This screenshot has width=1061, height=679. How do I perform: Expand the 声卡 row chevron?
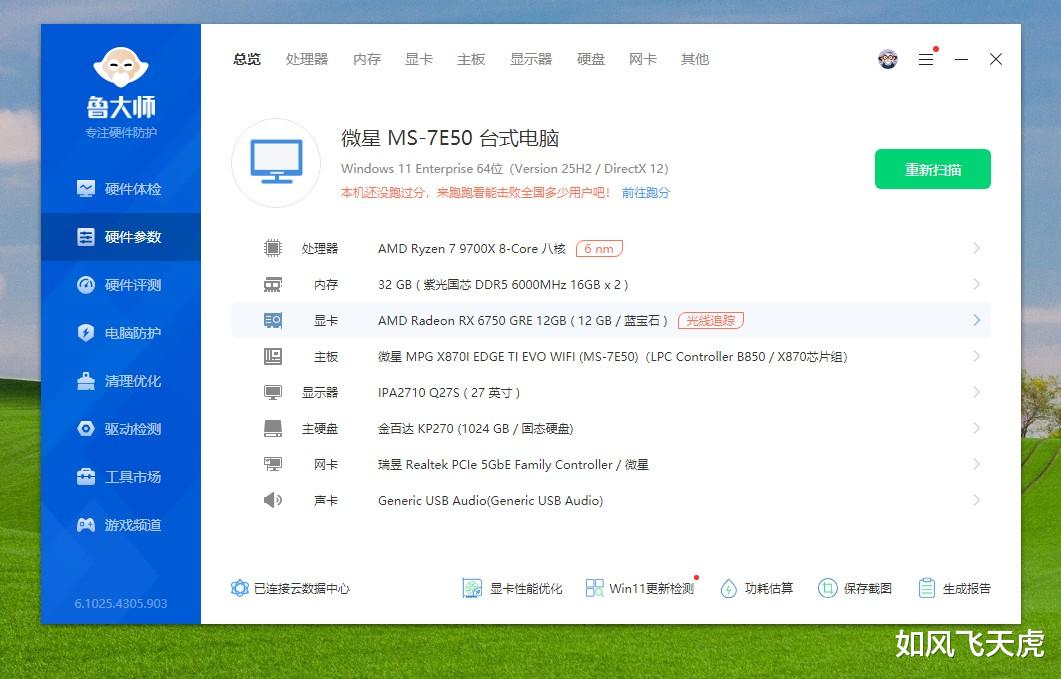click(x=976, y=500)
